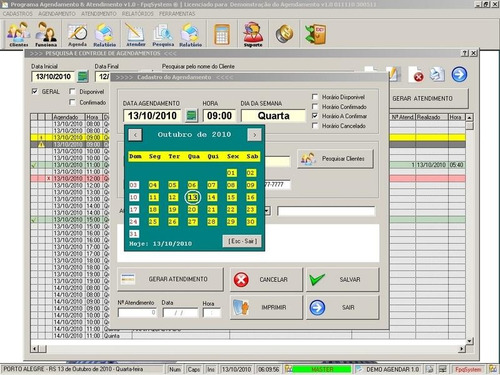This screenshot has height=375, width=500.
Task: Open calendar icon next to Data Inicial
Action: (83, 77)
